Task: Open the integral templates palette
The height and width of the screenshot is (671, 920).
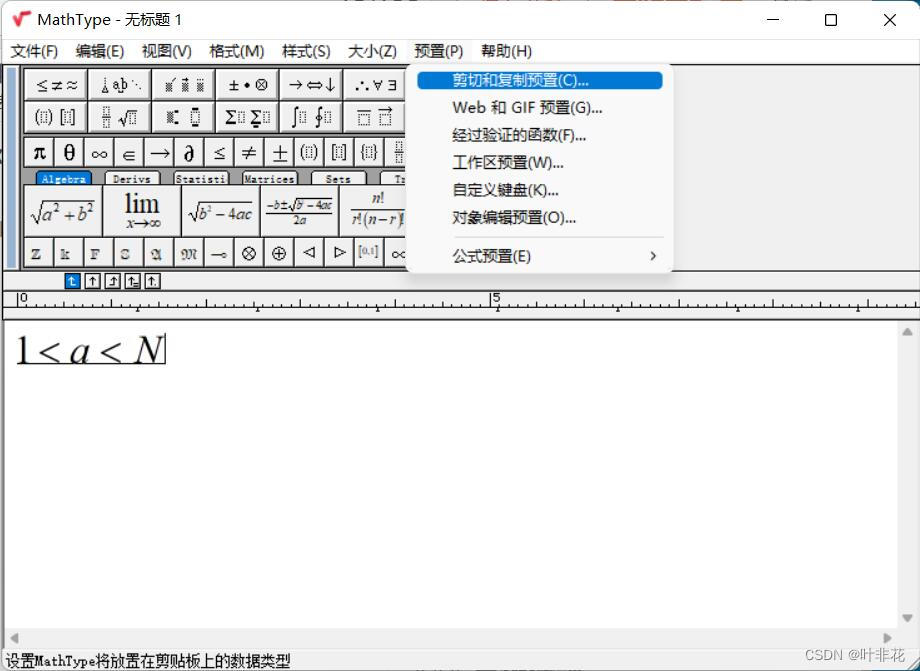Action: point(311,117)
